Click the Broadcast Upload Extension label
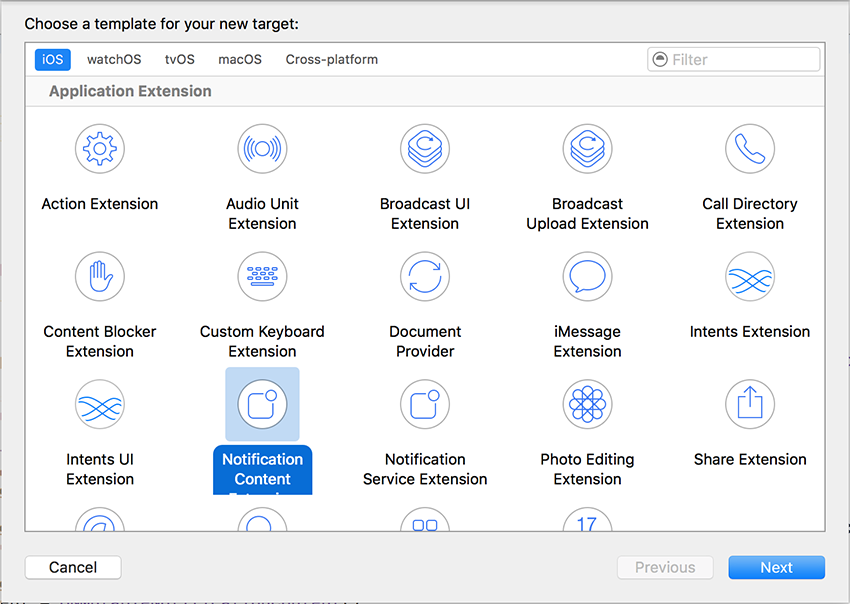This screenshot has width=850, height=604. click(588, 214)
